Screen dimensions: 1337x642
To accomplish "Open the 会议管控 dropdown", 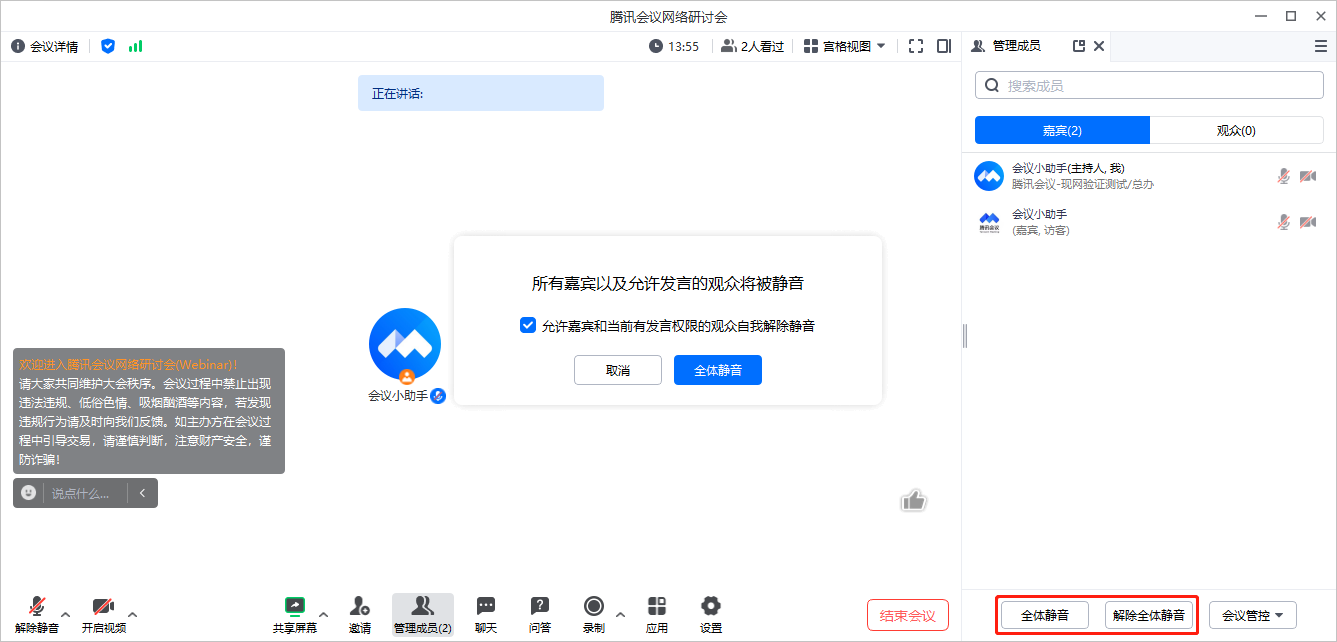I will (x=1253, y=615).
